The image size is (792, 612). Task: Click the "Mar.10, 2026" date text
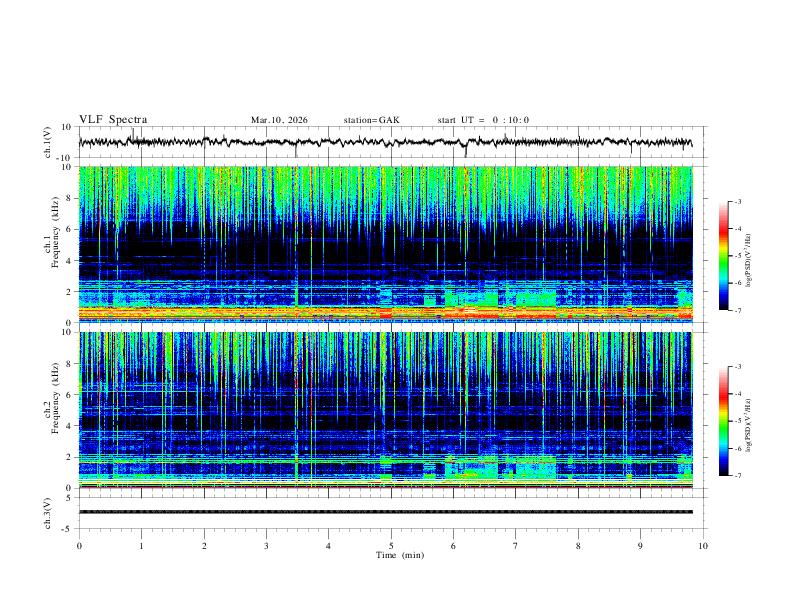tap(279, 120)
